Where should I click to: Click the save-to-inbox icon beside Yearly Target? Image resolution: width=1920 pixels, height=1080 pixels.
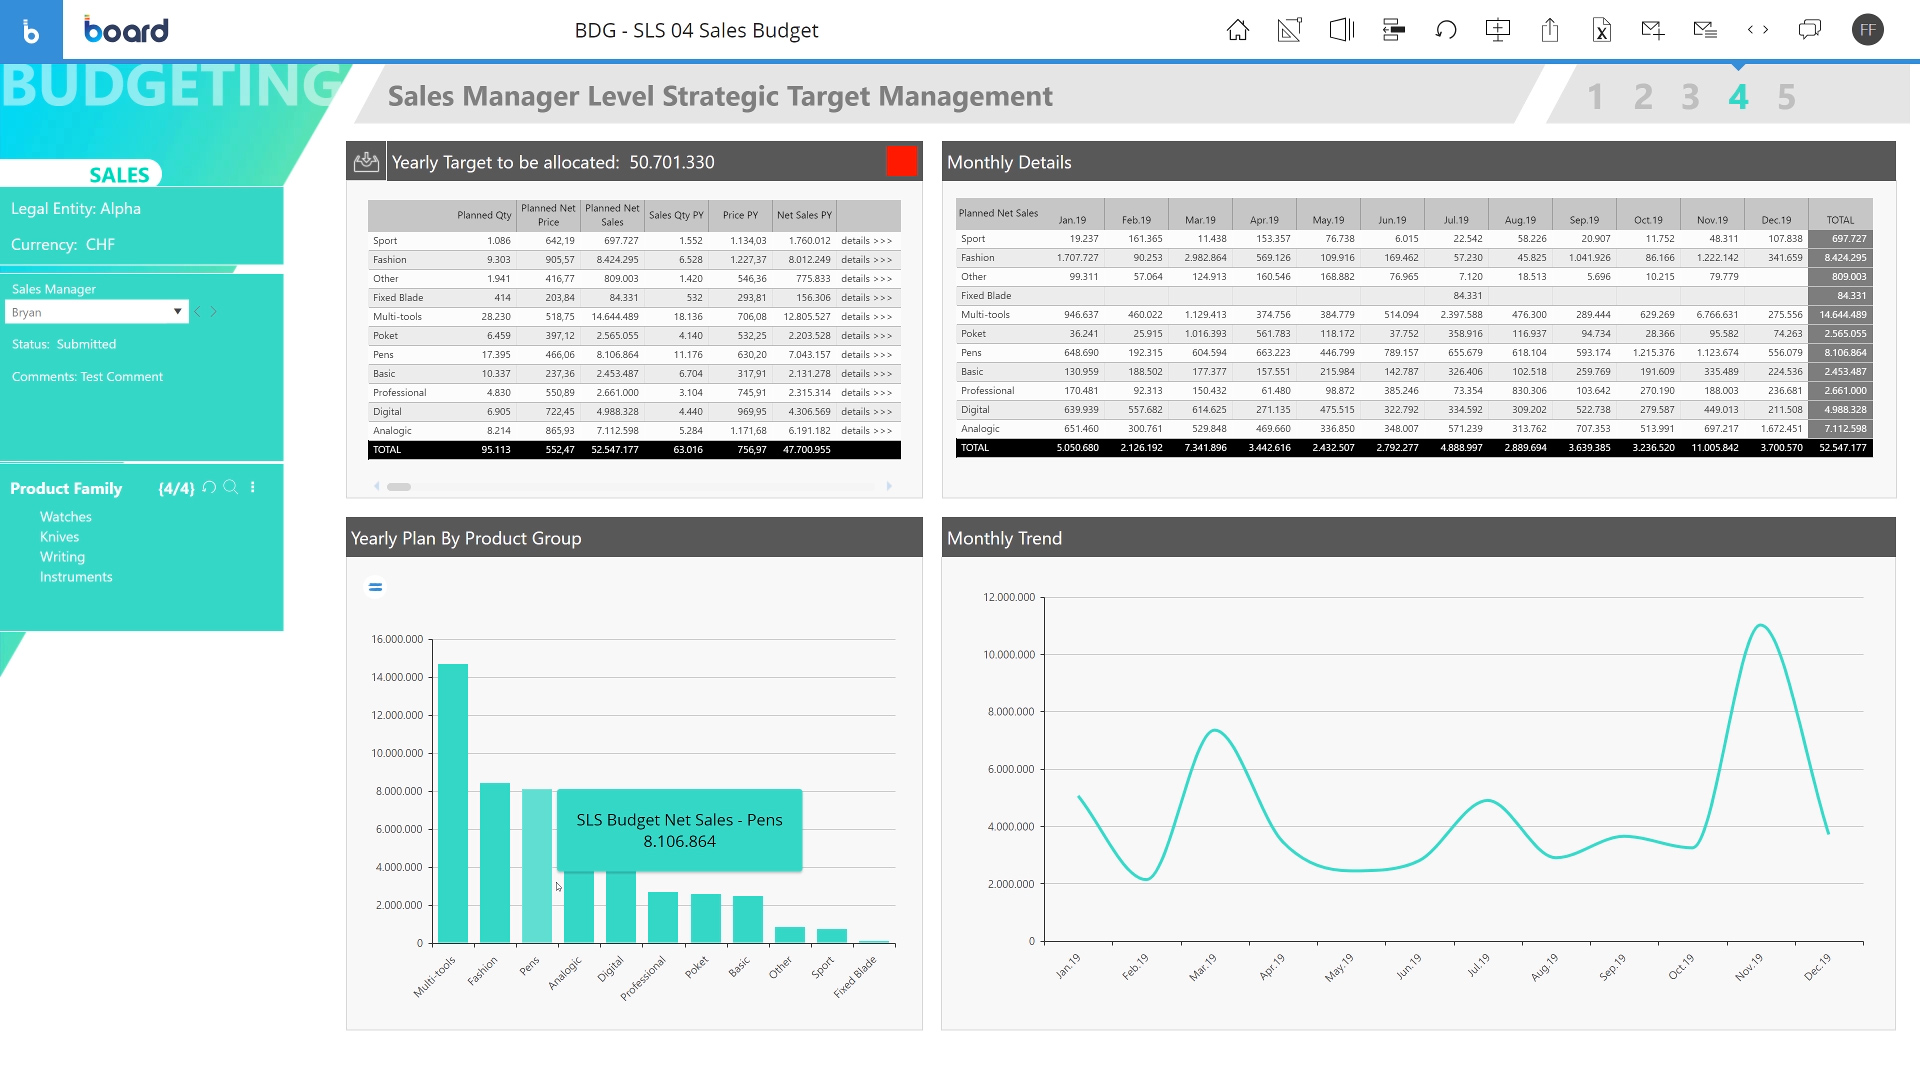[366, 161]
